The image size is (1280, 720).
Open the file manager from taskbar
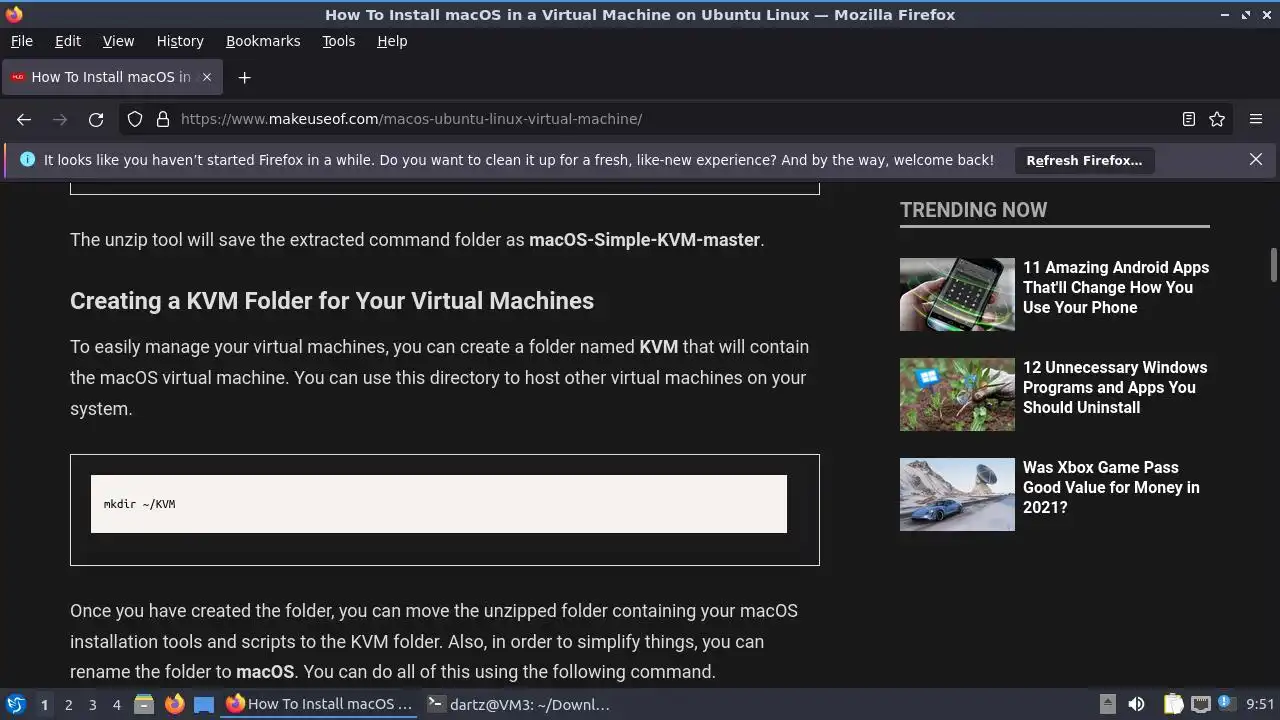[144, 704]
